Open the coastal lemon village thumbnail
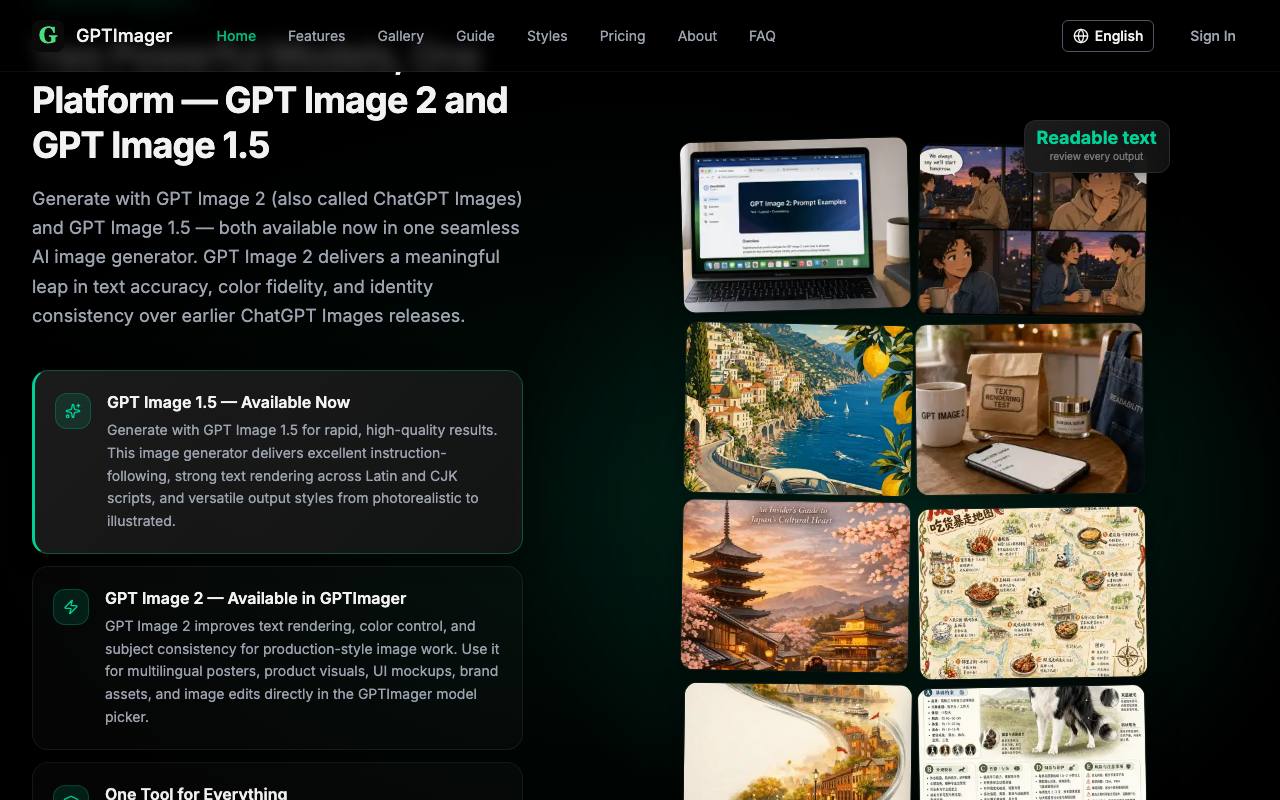This screenshot has height=800, width=1280. click(798, 408)
